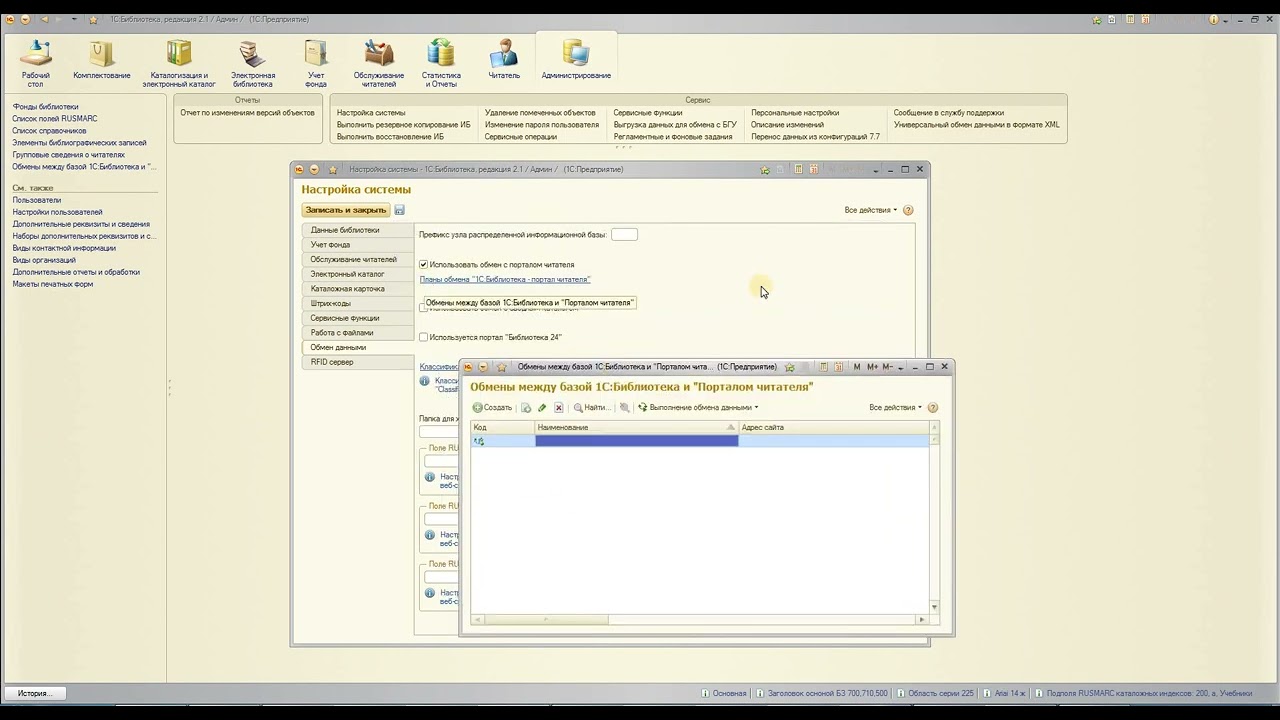Image resolution: width=1280 pixels, height=720 pixels.
Task: Open Все действия menu in Настройка системы
Action: 871,210
